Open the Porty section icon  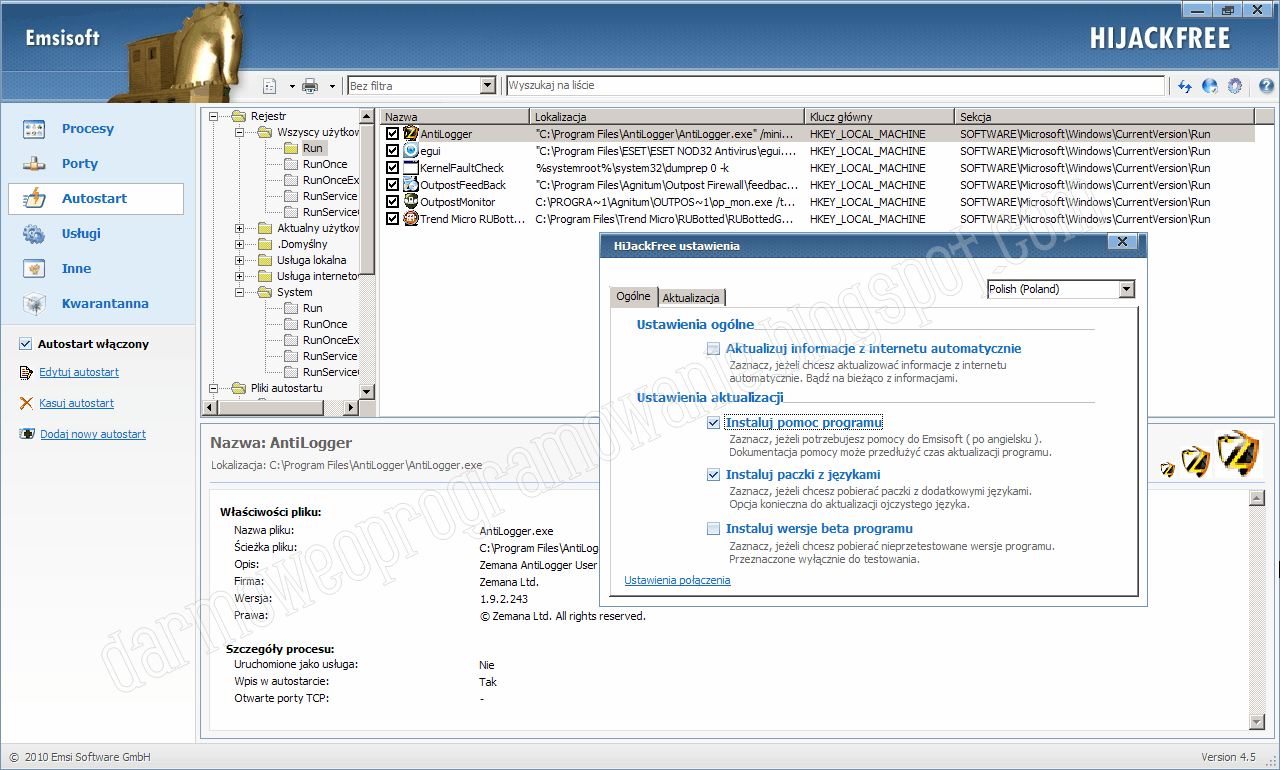[34, 164]
